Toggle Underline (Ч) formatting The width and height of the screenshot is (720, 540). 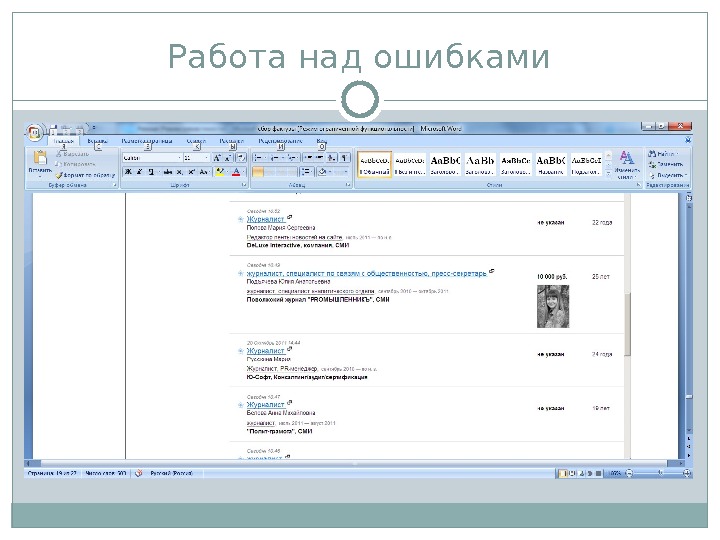(151, 172)
